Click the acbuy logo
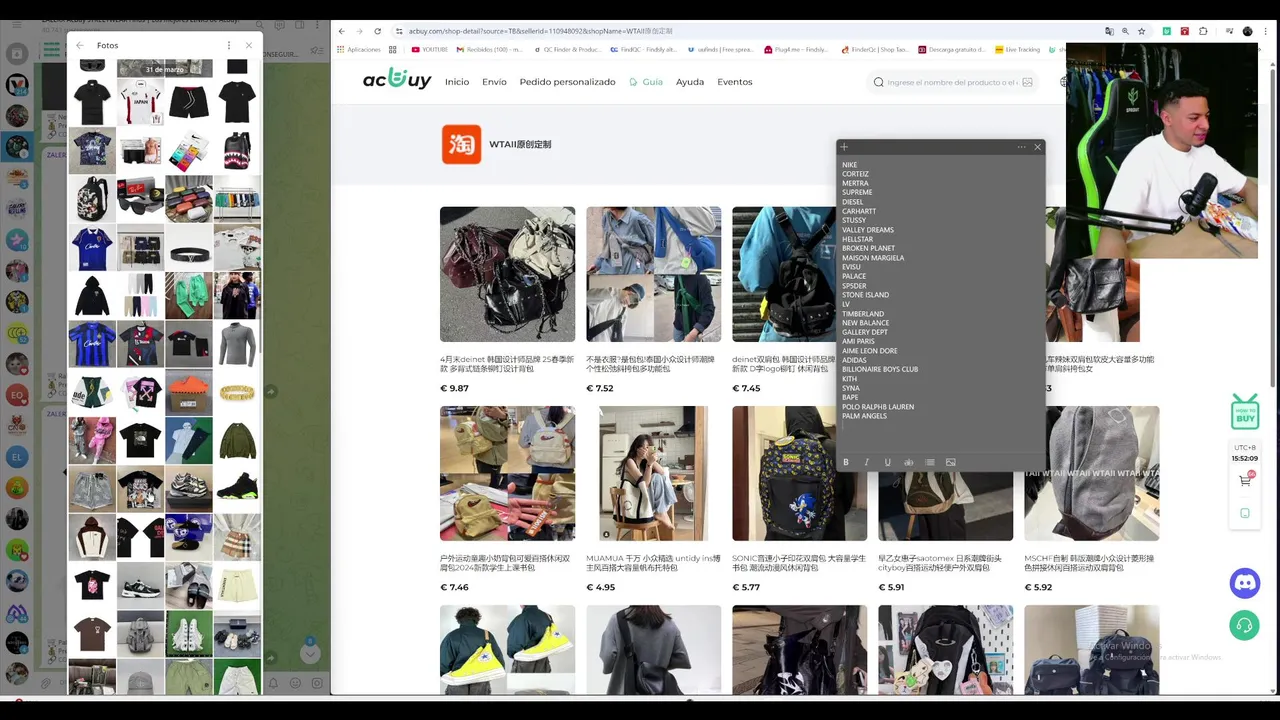This screenshot has height=720, width=1280. [x=397, y=80]
